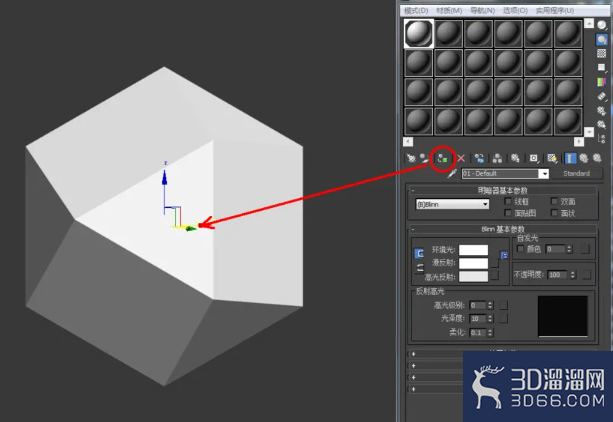
Task: Enable the 双面 (two-sided) checkbox
Action: 554,201
